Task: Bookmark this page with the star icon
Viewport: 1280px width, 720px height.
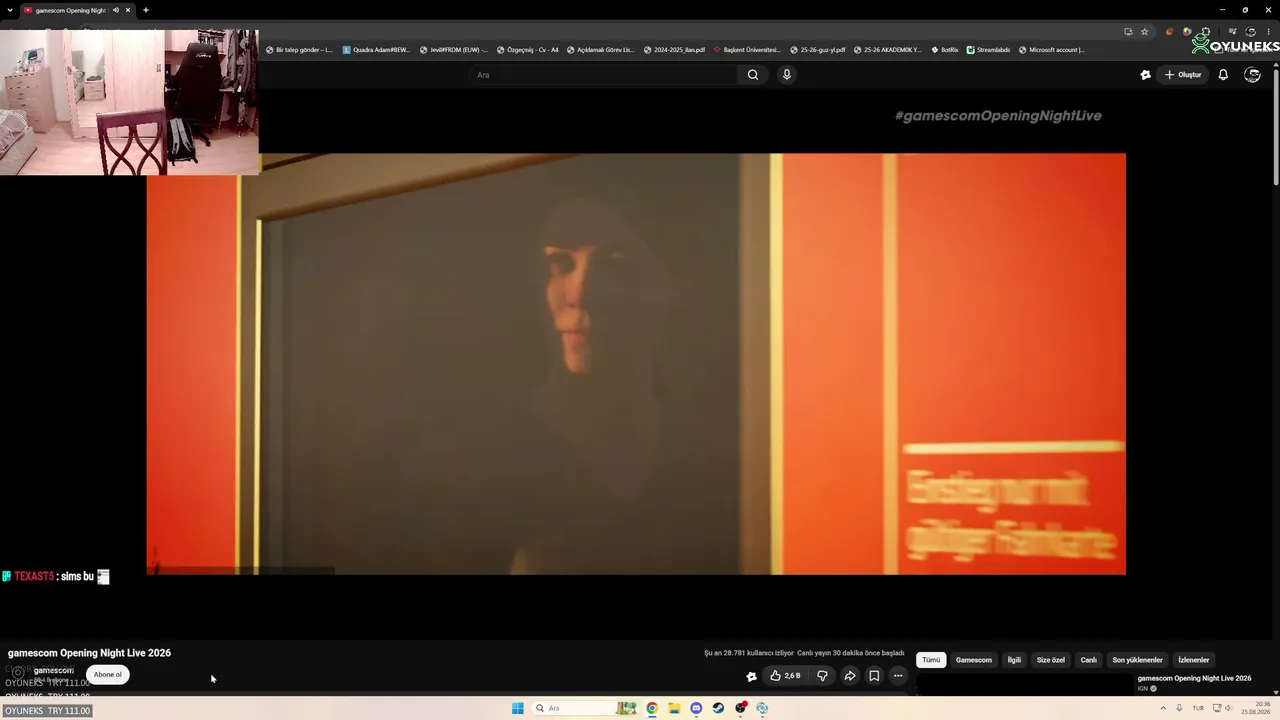Action: (1145, 32)
